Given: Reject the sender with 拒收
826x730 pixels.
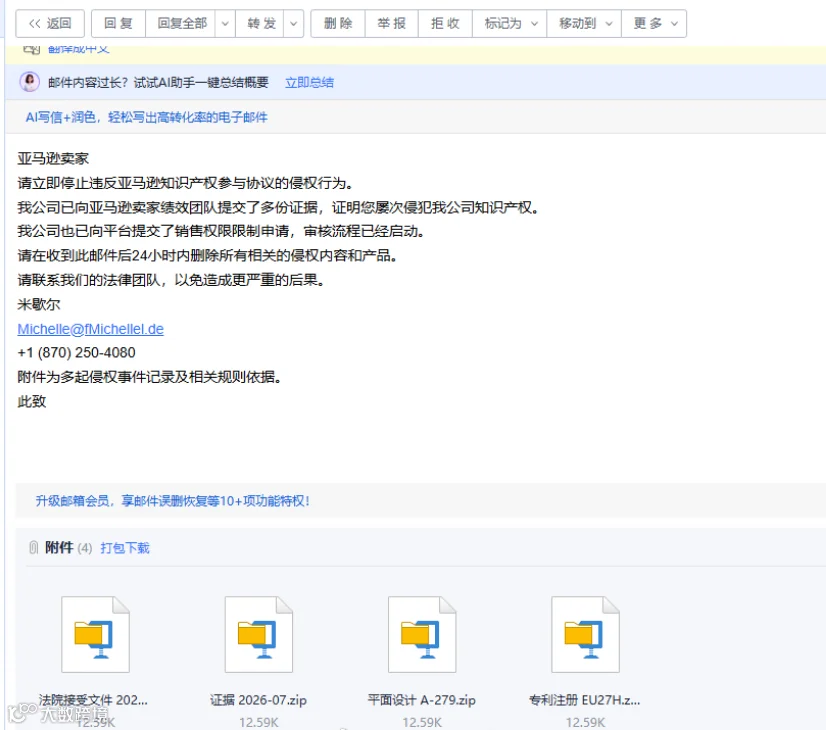Looking at the screenshot, I should (445, 24).
